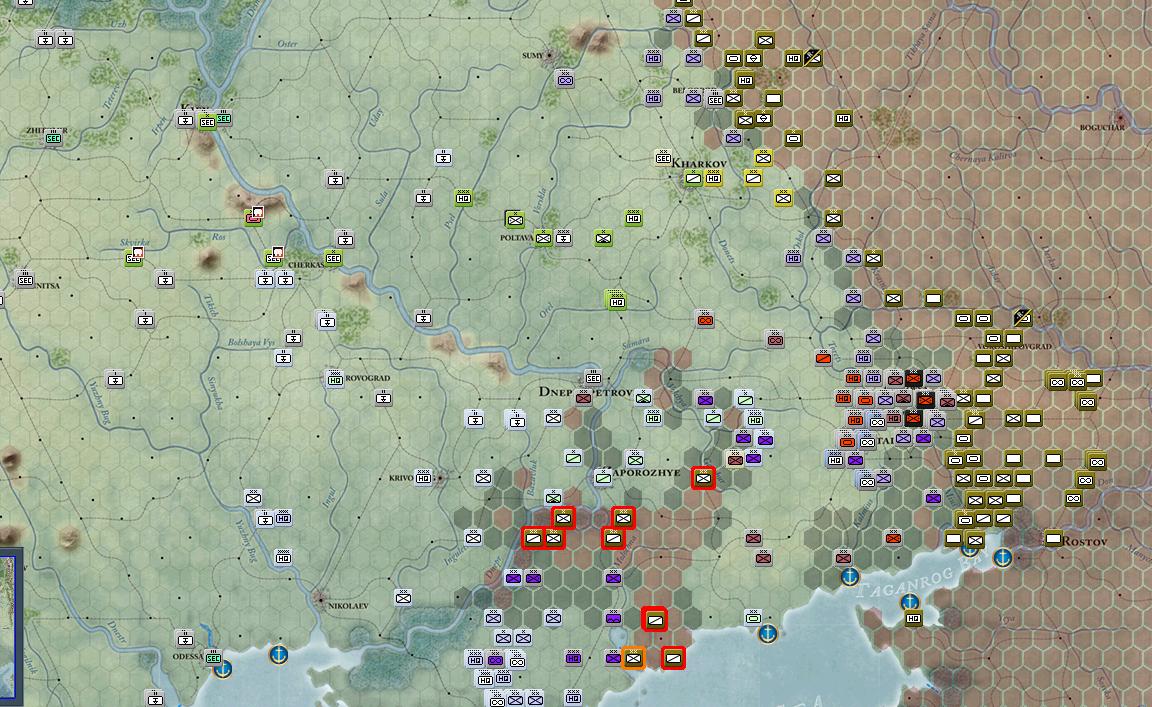Image resolution: width=1152 pixels, height=707 pixels.
Task: Select lone bright red motorized counter near Samara river
Action: (705, 320)
